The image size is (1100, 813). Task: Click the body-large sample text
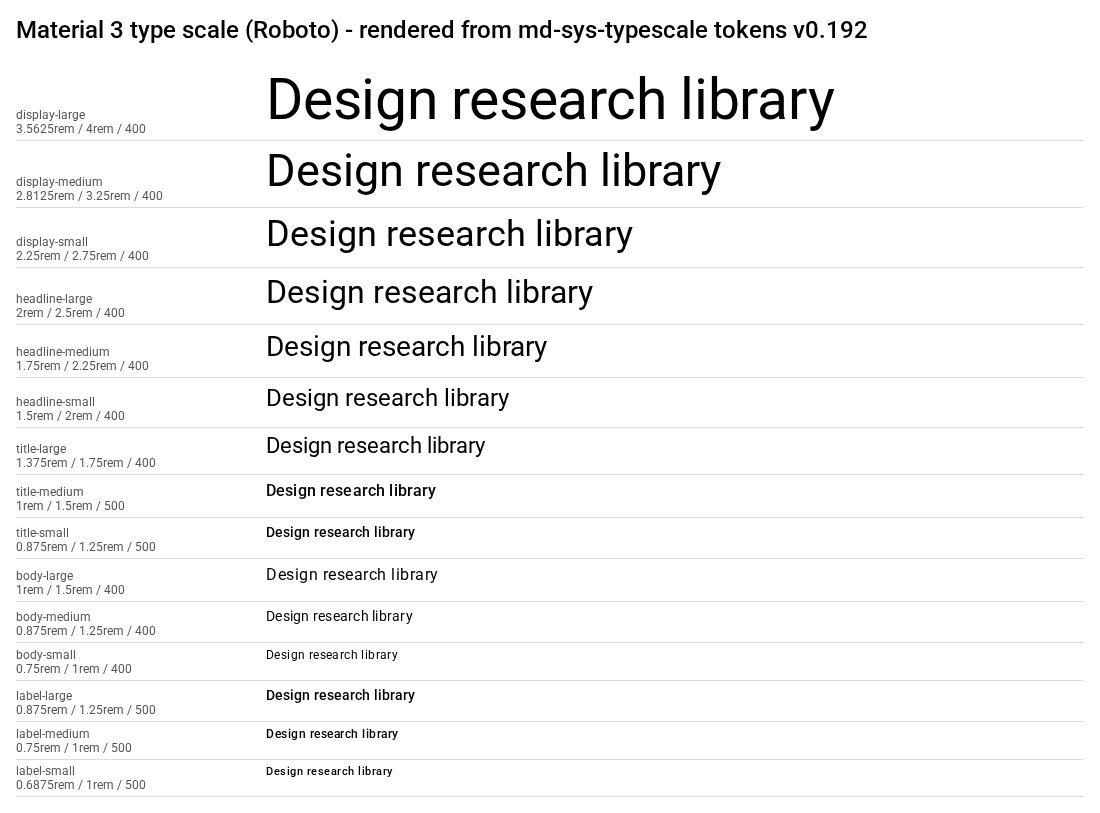(x=351, y=575)
